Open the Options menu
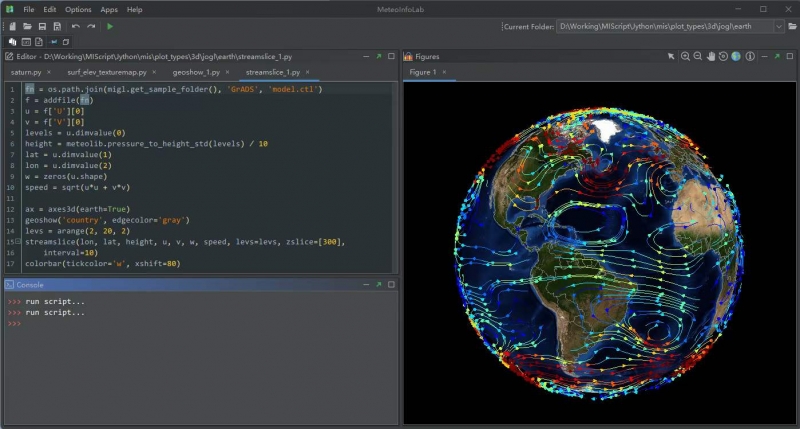Viewport: 800px width, 429px height. tap(78, 9)
